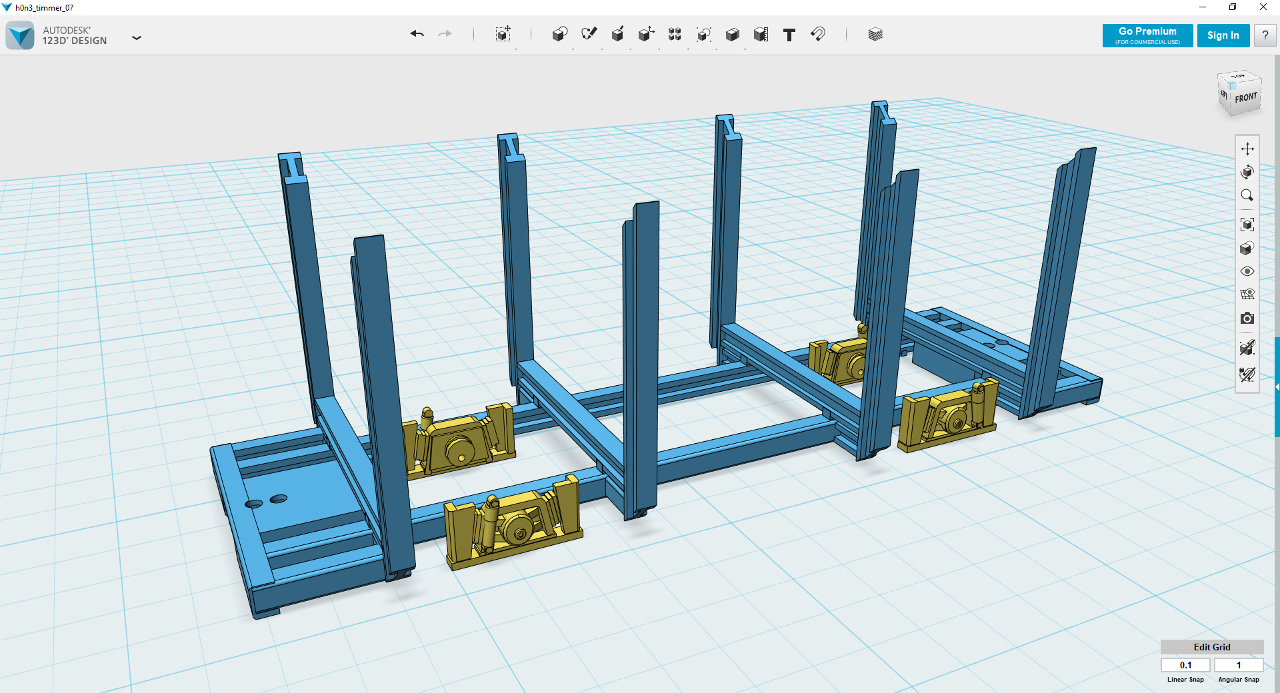This screenshot has height=693, width=1280.
Task: Click the LEFT face of view cube
Action: click(1223, 96)
